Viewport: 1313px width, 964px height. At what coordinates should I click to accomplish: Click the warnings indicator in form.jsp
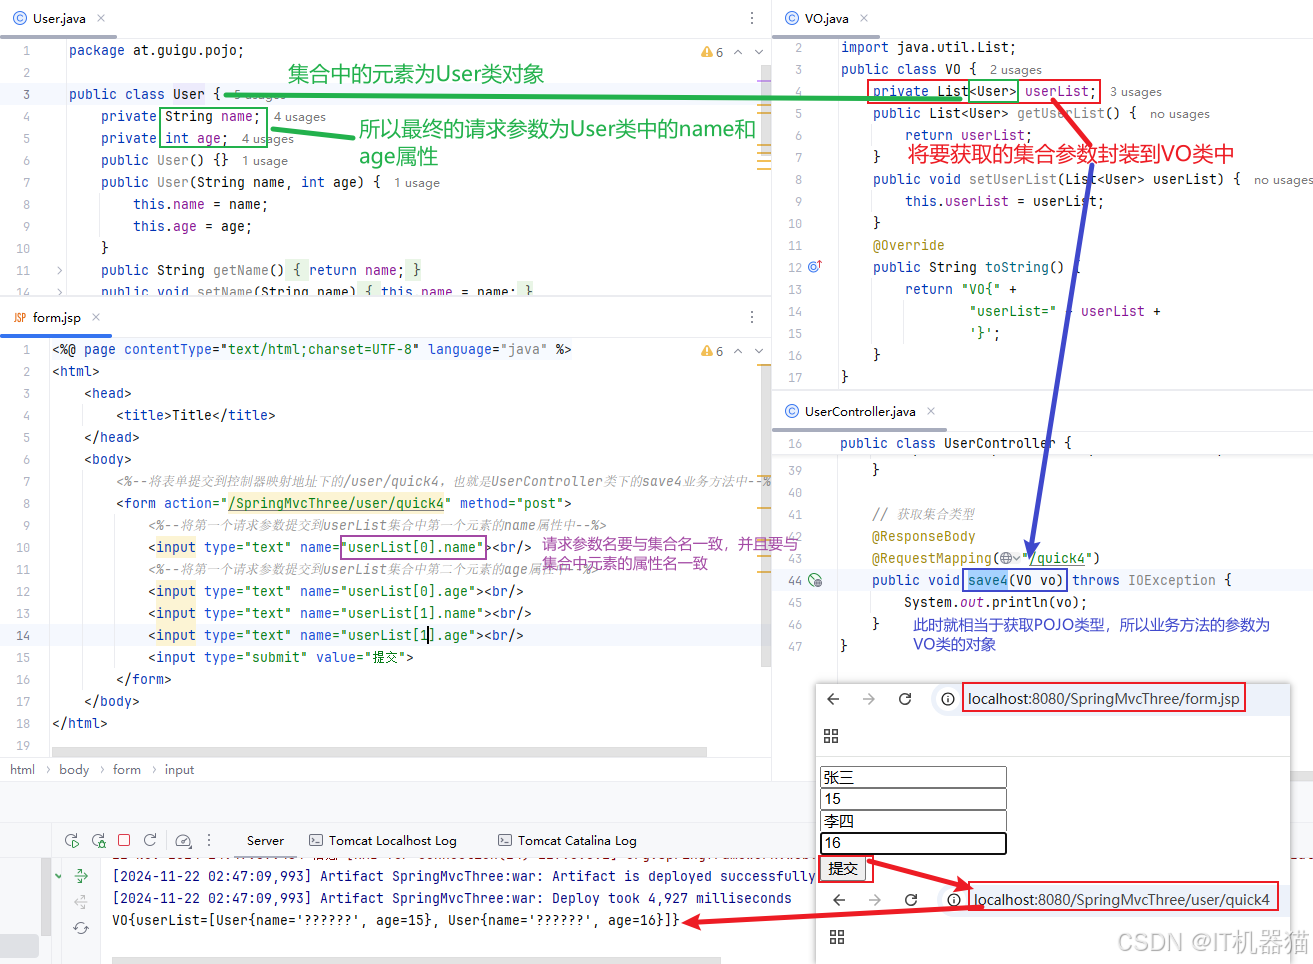click(x=712, y=351)
